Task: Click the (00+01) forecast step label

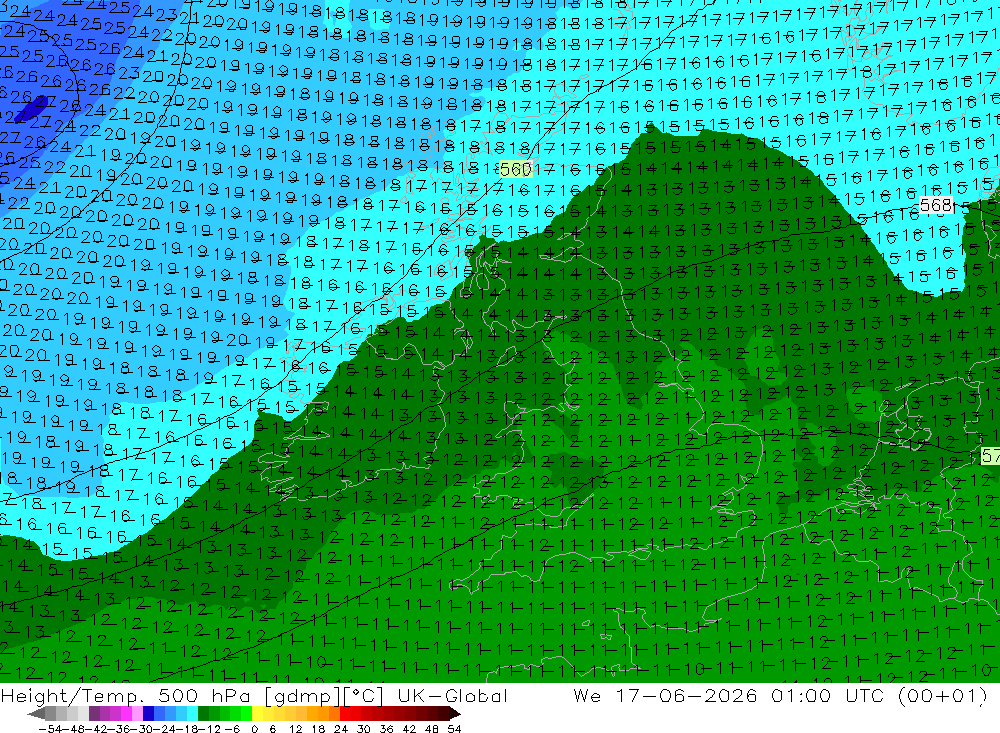Action: (943, 695)
